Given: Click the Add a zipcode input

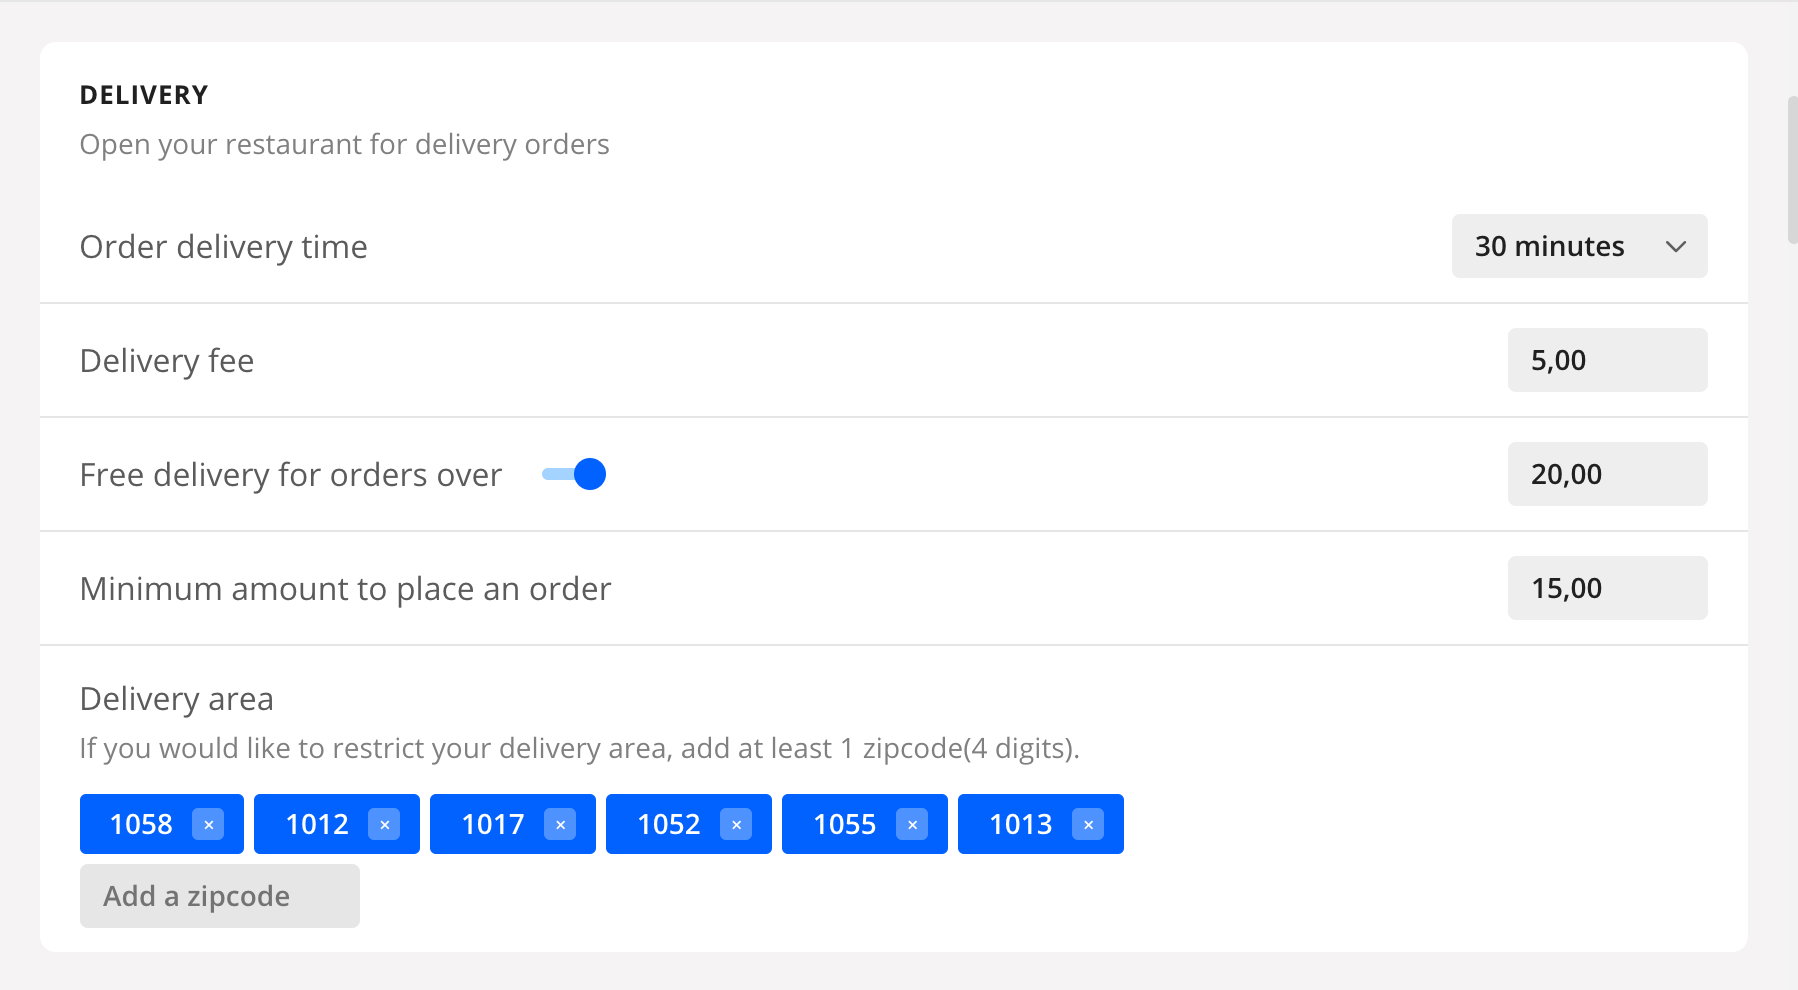Looking at the screenshot, I should click(x=219, y=896).
